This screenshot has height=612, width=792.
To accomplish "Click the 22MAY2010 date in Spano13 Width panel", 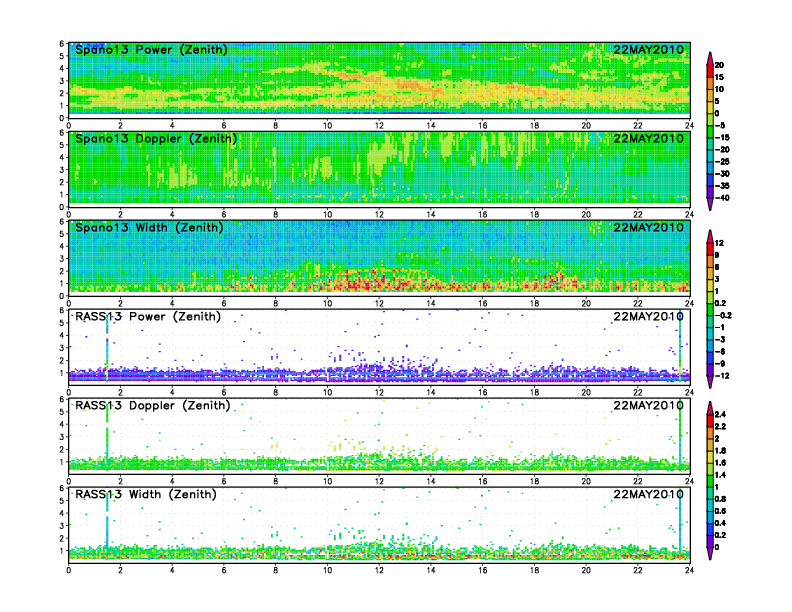I will [x=649, y=228].
